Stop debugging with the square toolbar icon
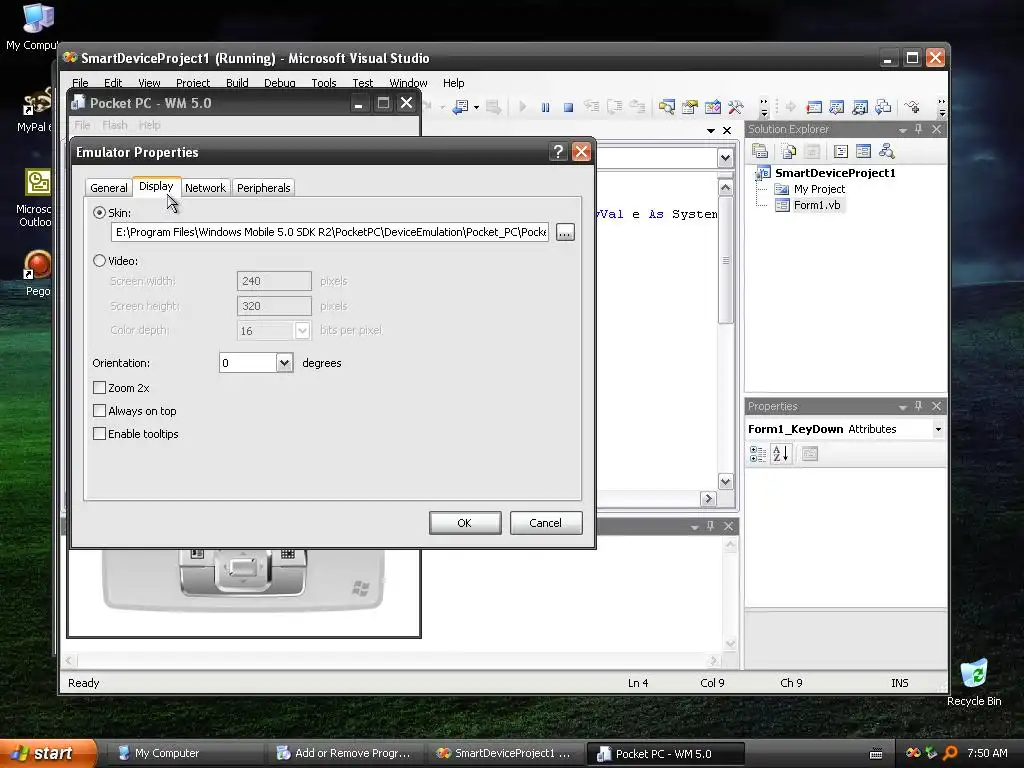Image resolution: width=1024 pixels, height=768 pixels. coord(568,107)
